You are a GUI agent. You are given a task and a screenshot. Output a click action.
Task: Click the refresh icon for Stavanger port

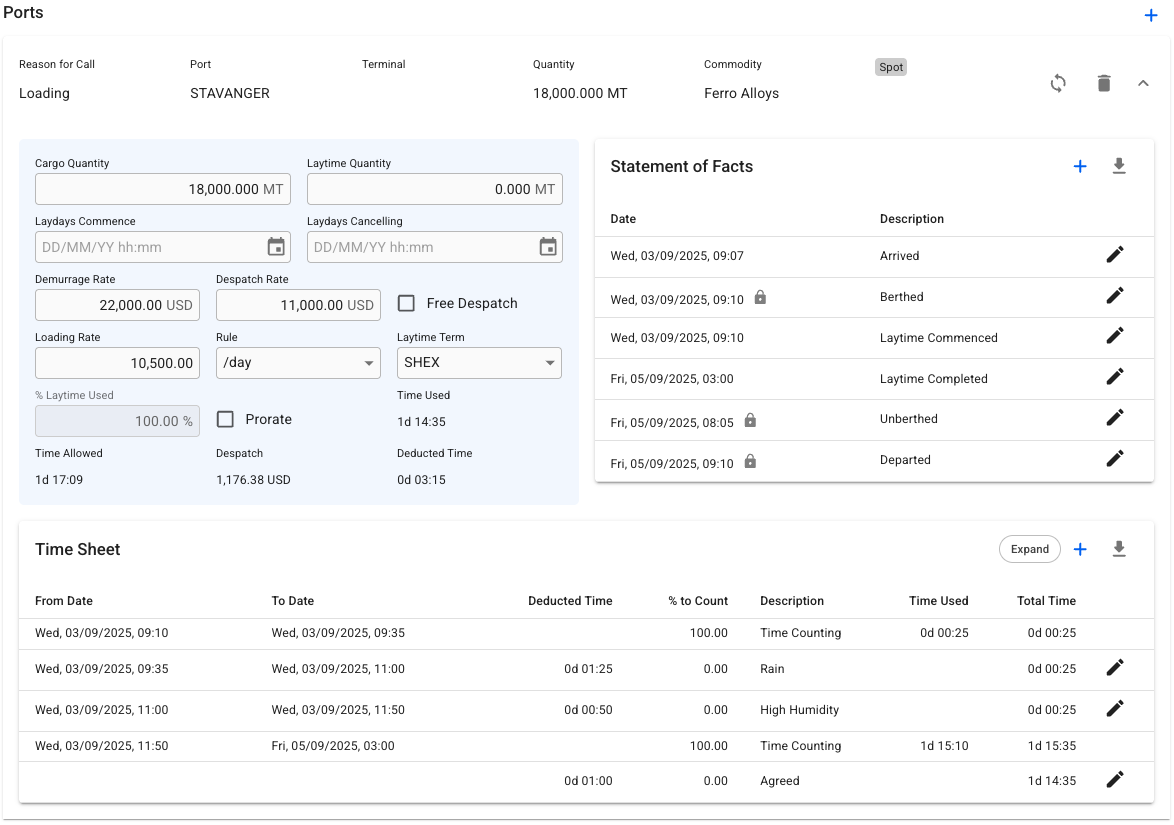(x=1058, y=84)
